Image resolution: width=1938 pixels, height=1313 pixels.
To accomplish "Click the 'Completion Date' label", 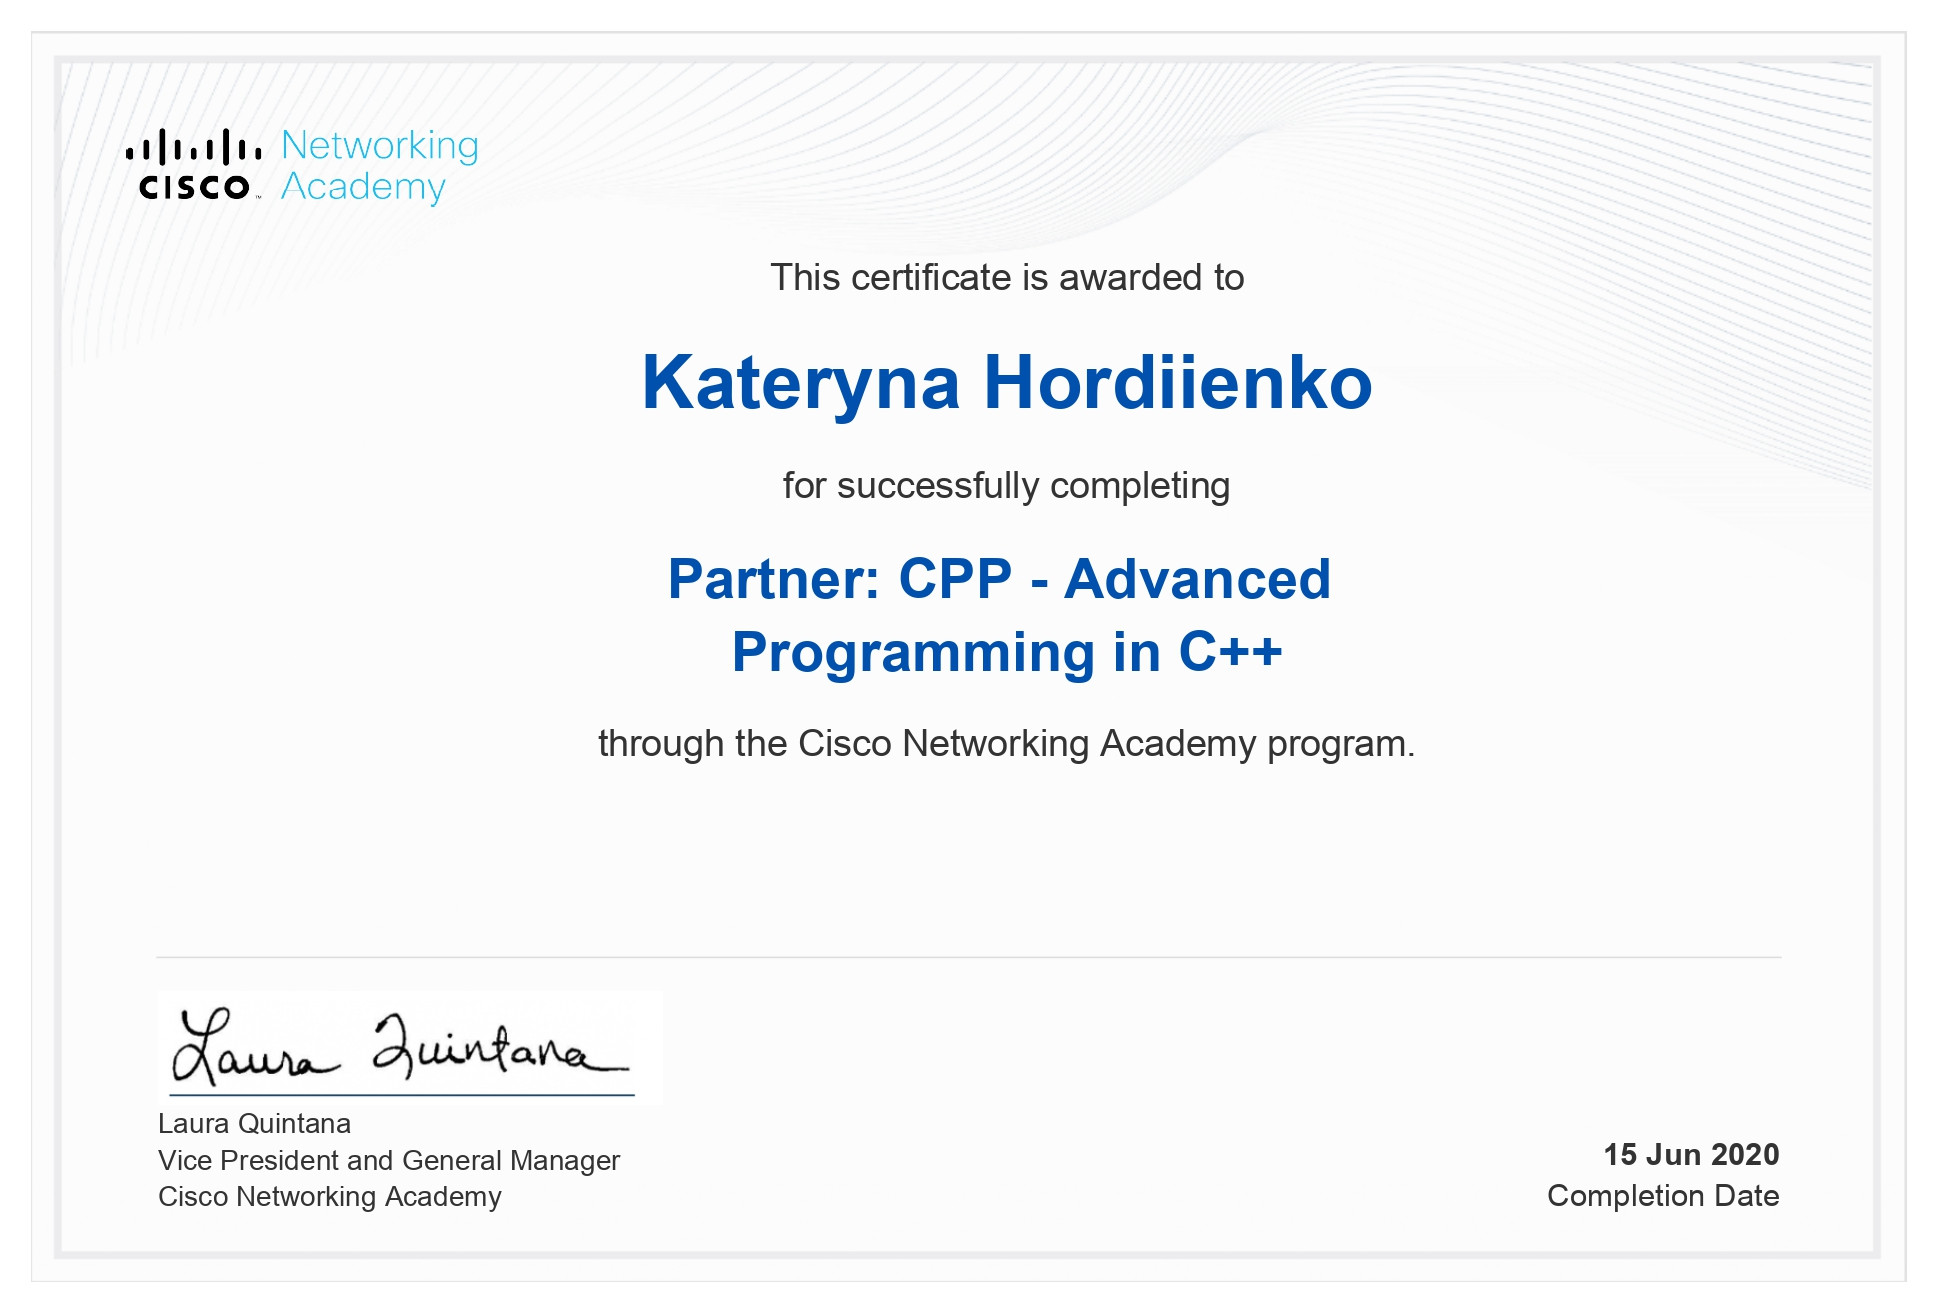I will 1663,1196.
